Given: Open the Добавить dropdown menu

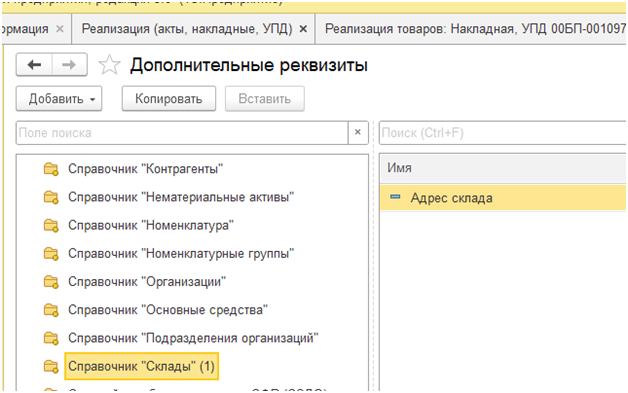Looking at the screenshot, I should (x=59, y=99).
